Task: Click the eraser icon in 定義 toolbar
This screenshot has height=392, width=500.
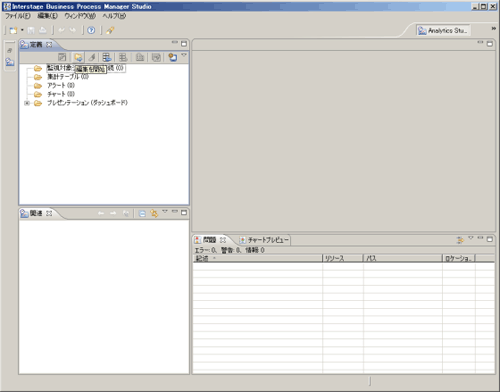Action: pos(92,57)
